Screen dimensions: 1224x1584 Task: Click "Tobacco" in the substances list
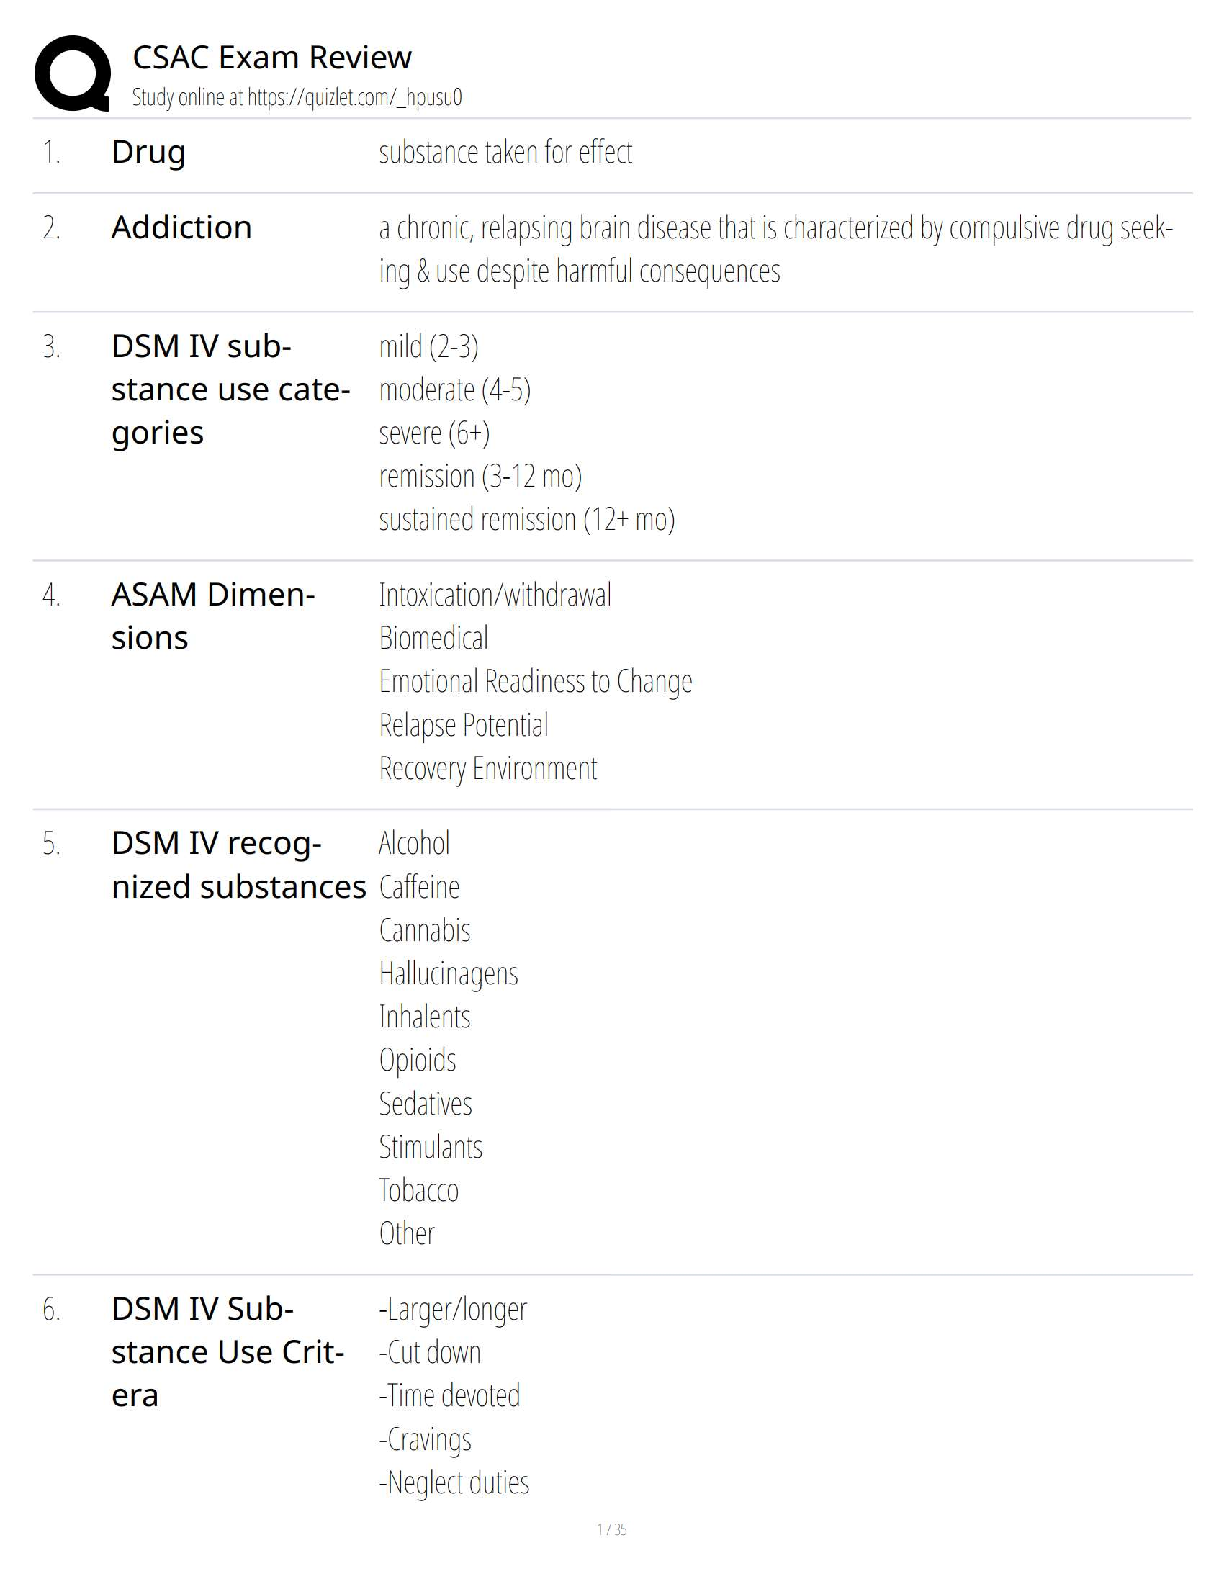(x=418, y=1190)
